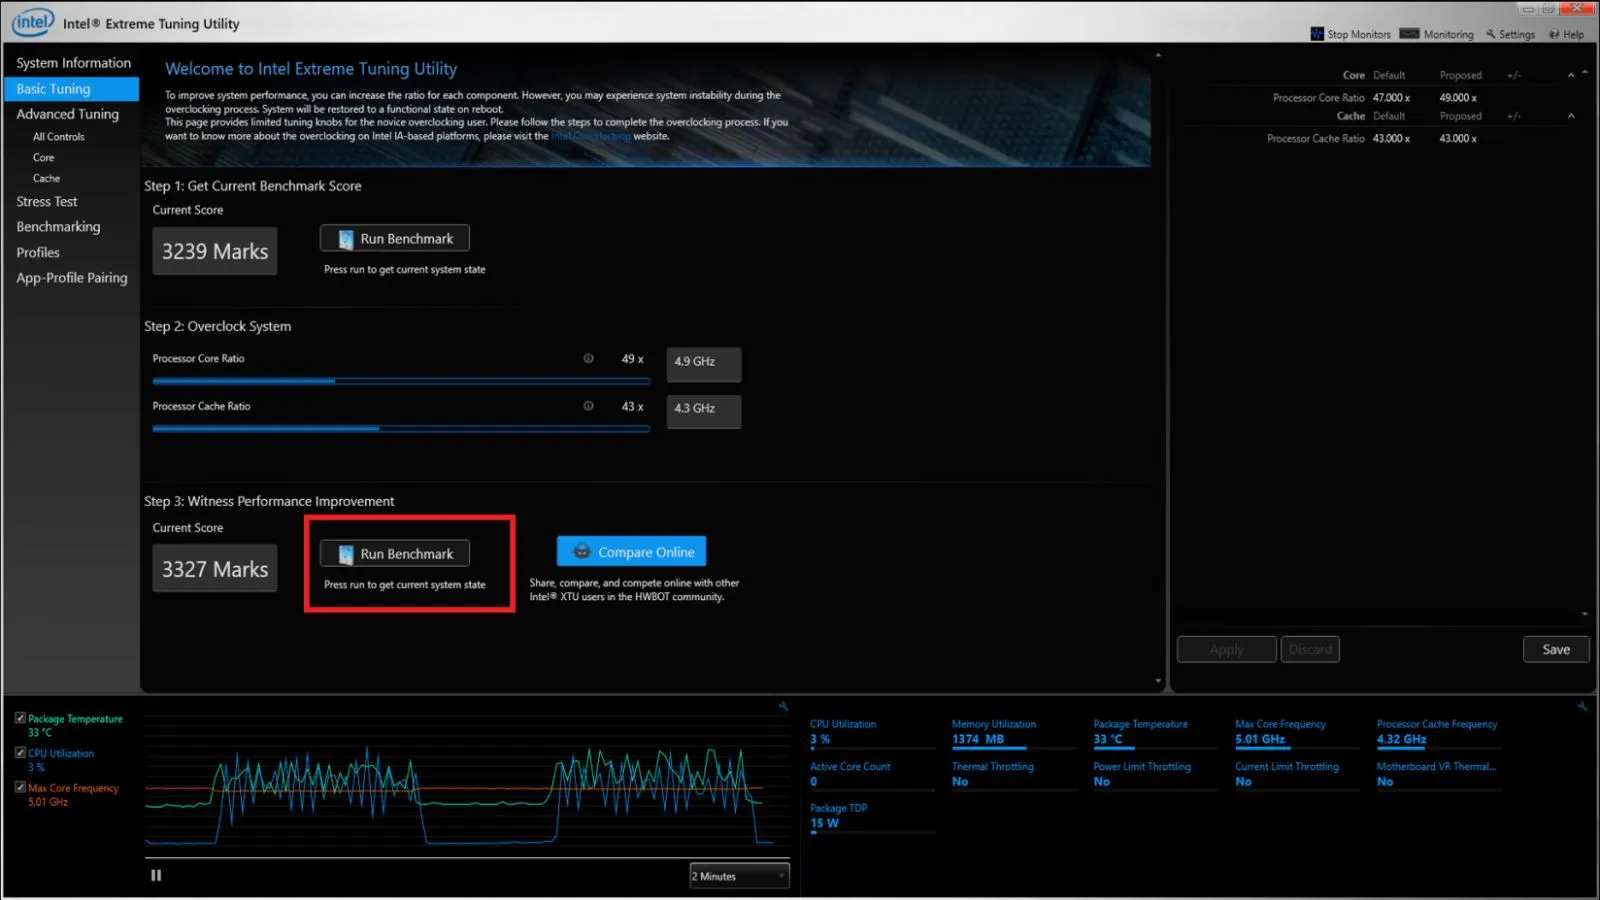Click the Memory Utilization 1374 MB tile

pyautogui.click(x=1013, y=733)
